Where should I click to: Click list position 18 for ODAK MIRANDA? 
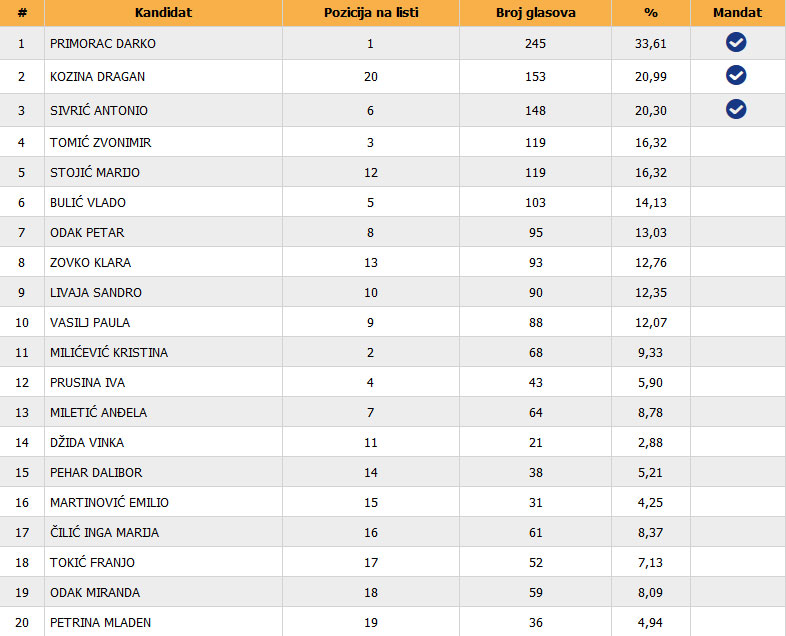(370, 593)
